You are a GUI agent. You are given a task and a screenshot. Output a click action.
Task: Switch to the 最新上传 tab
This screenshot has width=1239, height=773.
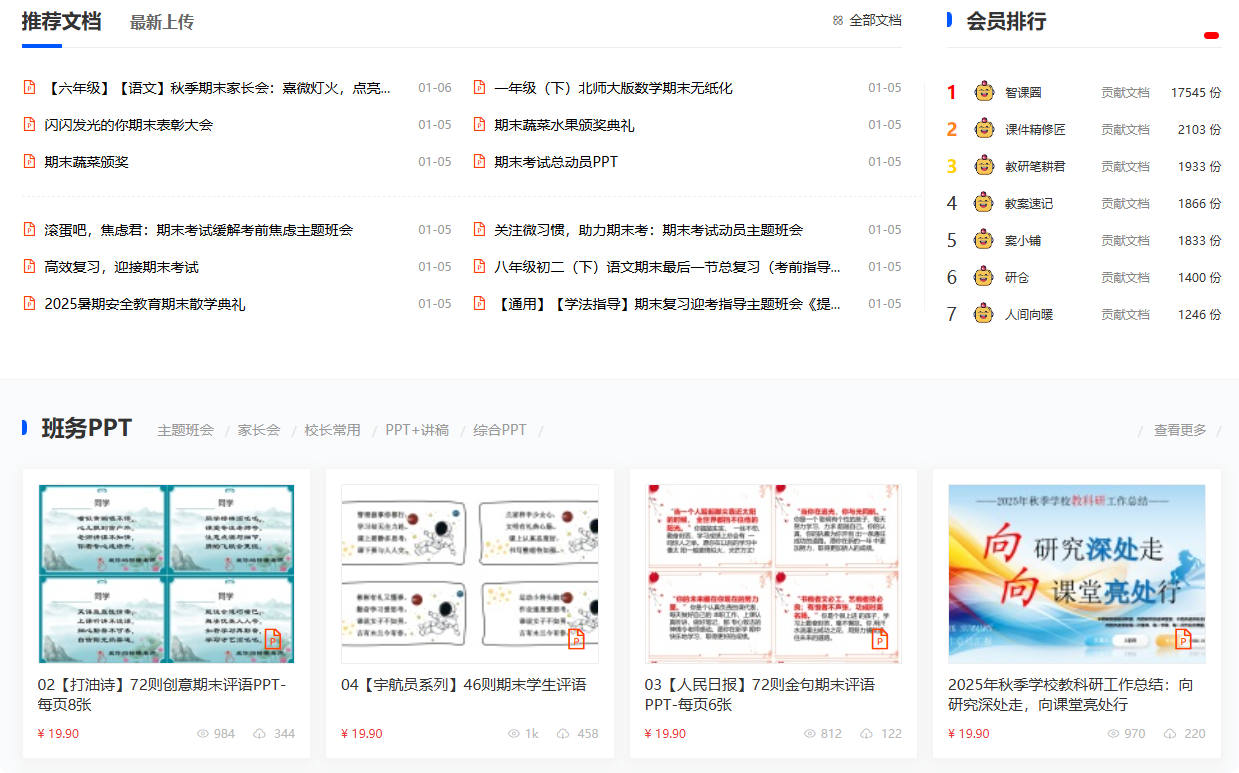click(160, 22)
